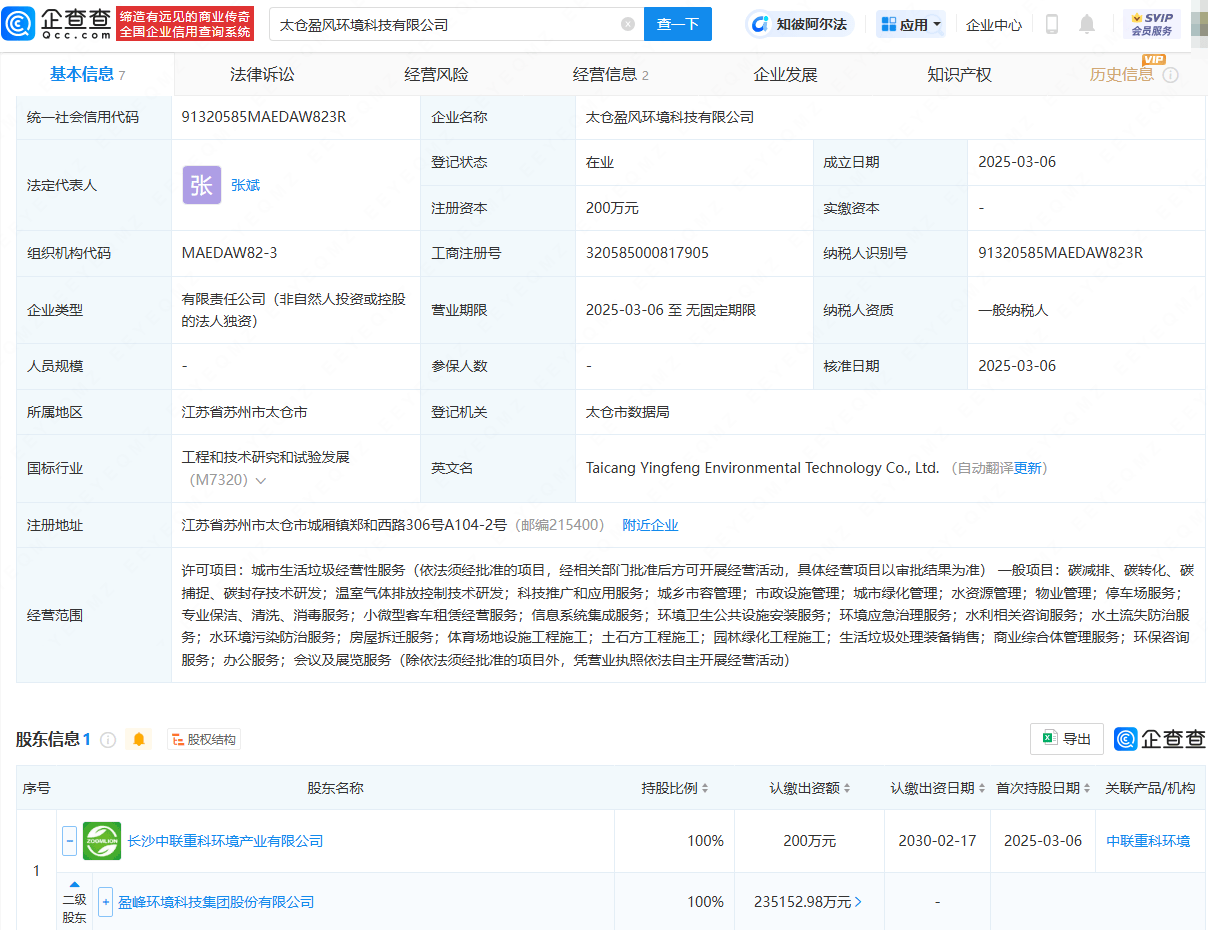This screenshot has height=930, width=1208.
Task: Open the 盈峰环境科技集团股份有限公司 link
Action: [216, 902]
